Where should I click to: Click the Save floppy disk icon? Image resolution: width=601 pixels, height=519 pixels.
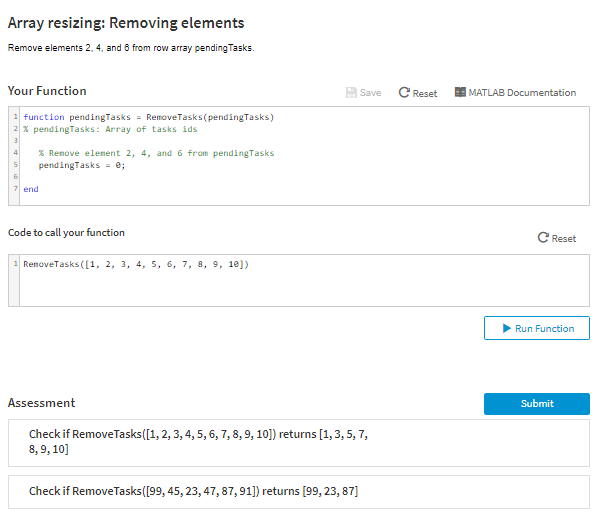[x=351, y=92]
